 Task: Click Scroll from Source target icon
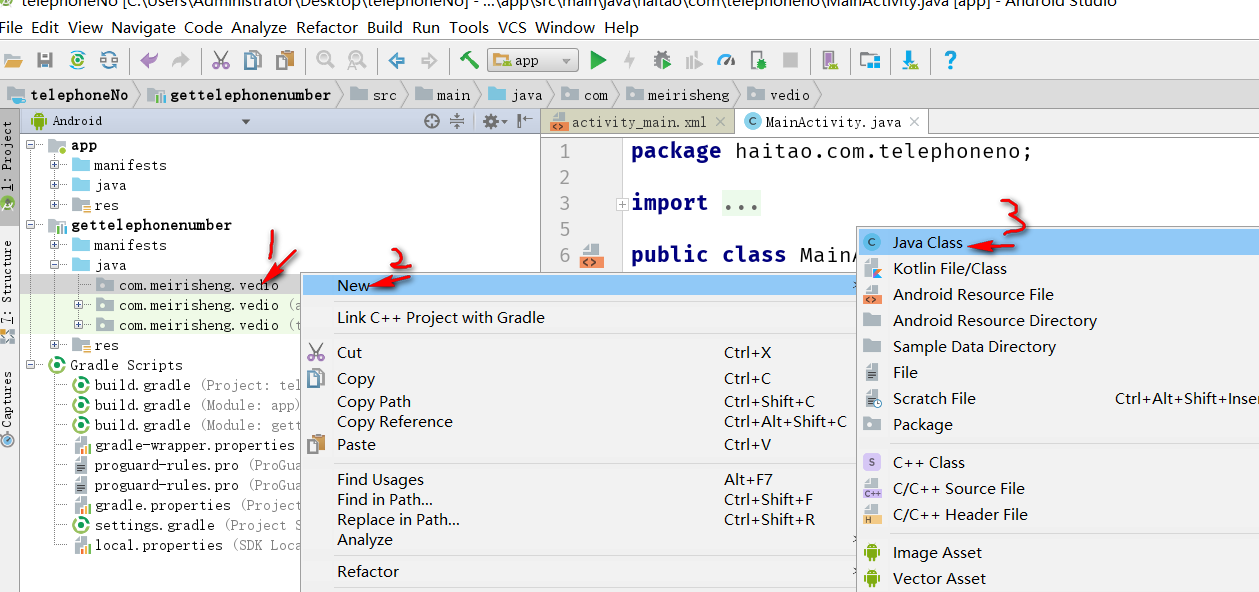(432, 121)
